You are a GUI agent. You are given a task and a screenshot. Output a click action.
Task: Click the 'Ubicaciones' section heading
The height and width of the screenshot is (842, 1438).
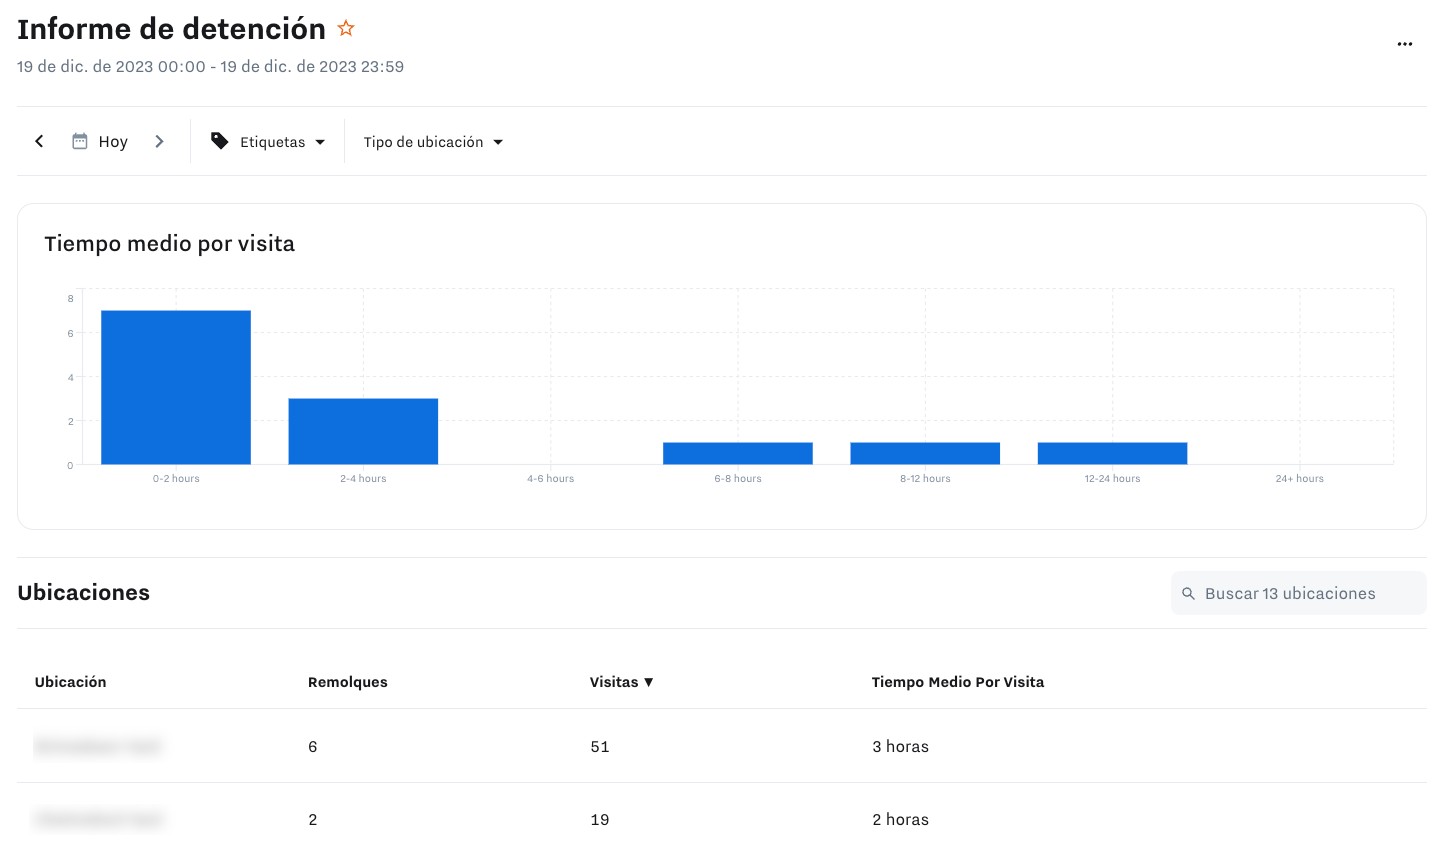[84, 592]
